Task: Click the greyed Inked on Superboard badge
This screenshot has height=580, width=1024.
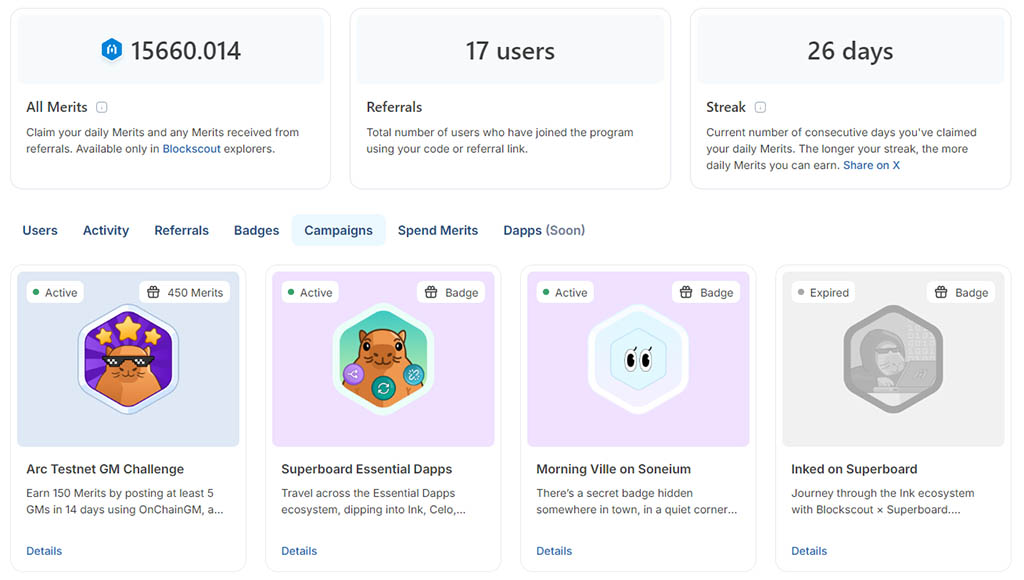Action: (x=893, y=359)
